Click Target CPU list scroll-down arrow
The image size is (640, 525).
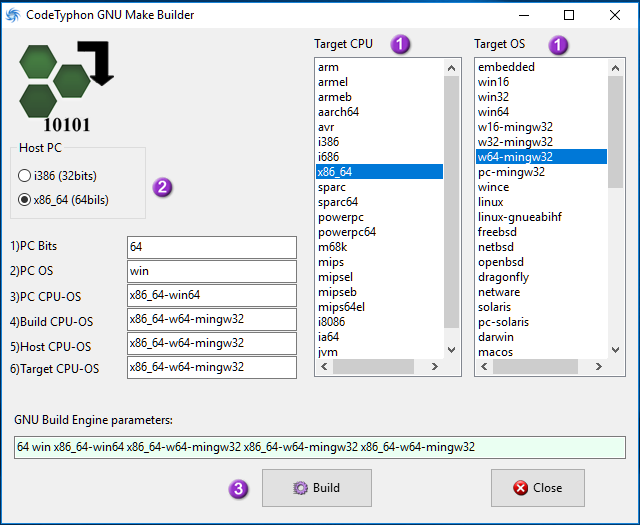[x=451, y=350]
